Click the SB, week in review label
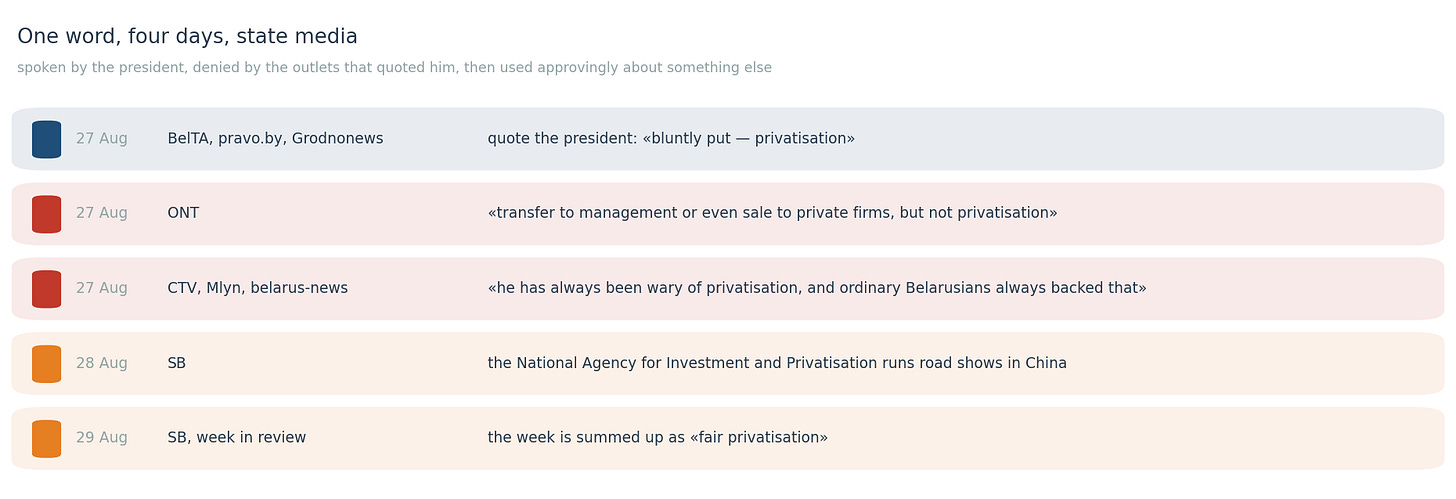The height and width of the screenshot is (499, 1456). coord(237,438)
